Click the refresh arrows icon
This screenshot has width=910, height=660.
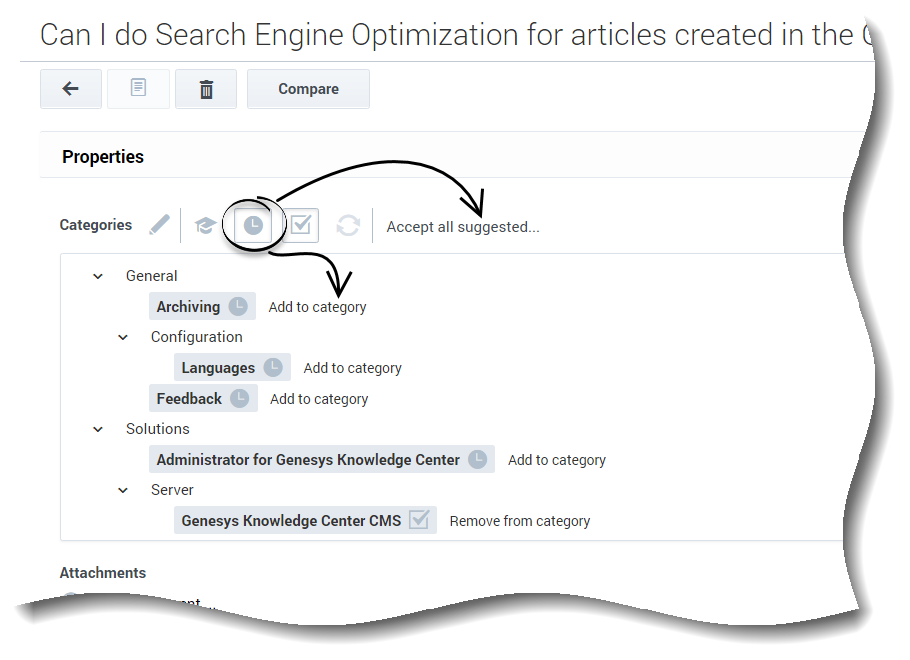pyautogui.click(x=348, y=226)
